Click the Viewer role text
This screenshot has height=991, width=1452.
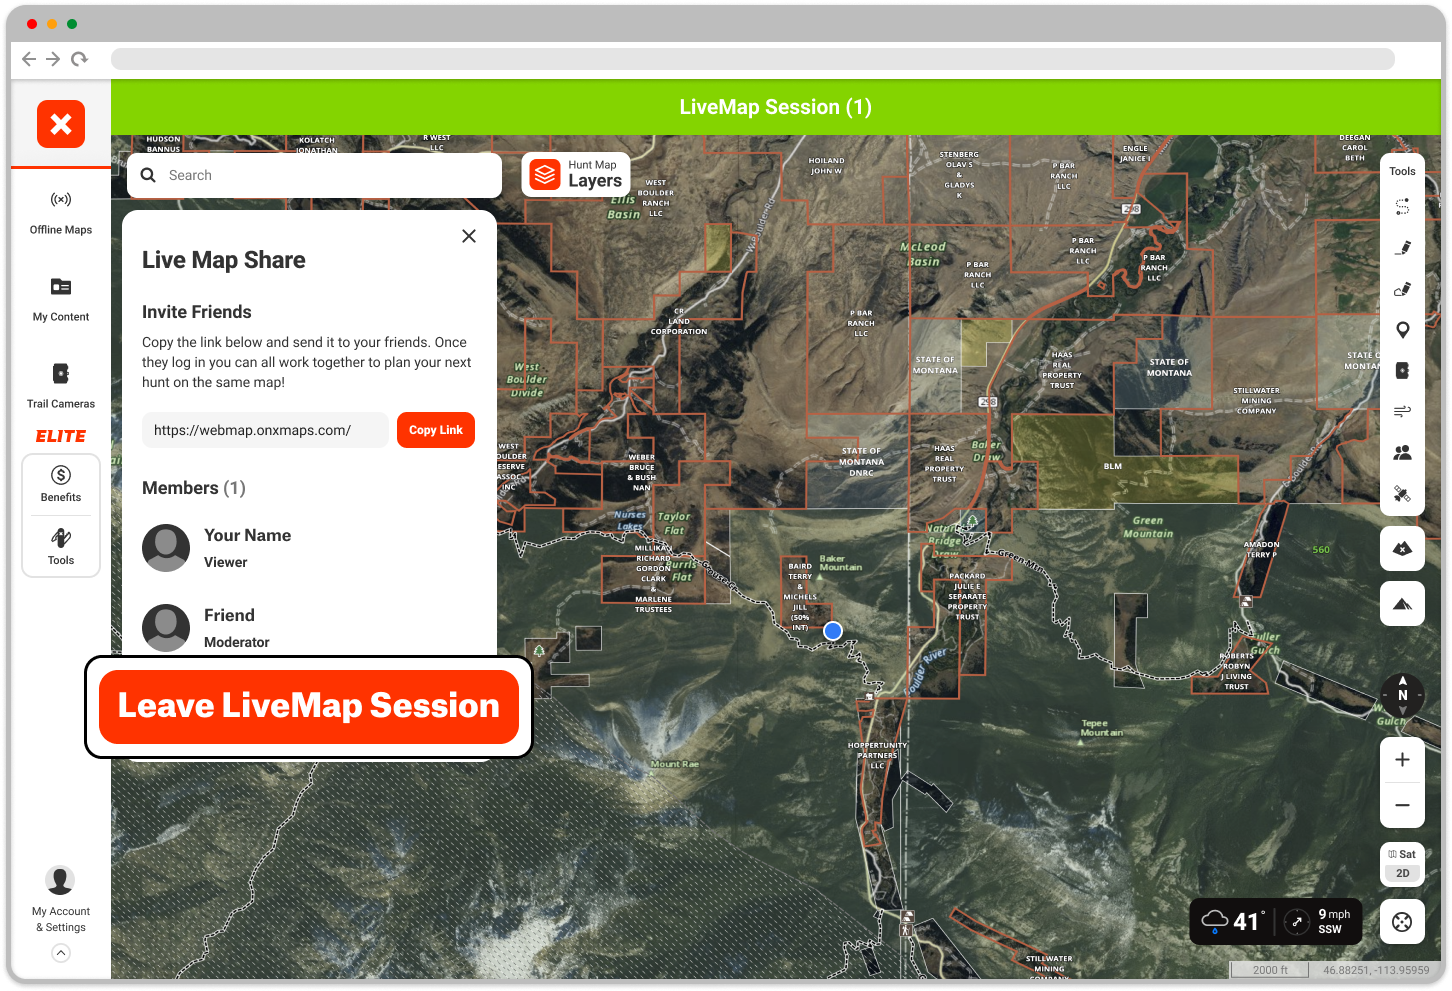226,562
